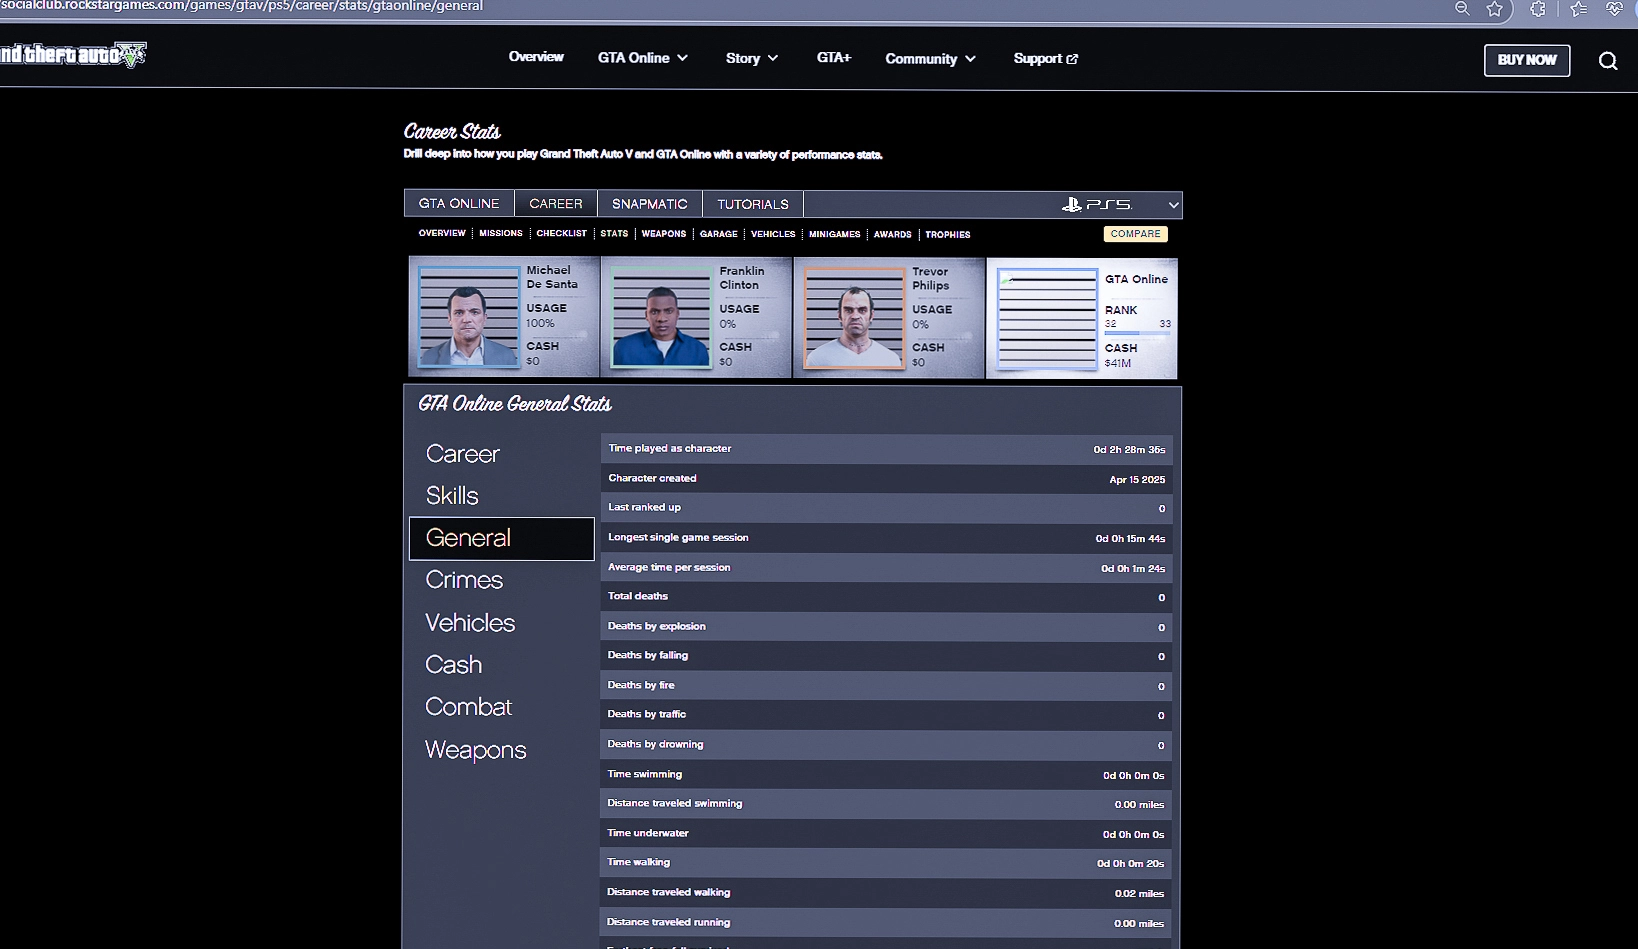
Task: Open Support external link in navigation
Action: [1045, 59]
